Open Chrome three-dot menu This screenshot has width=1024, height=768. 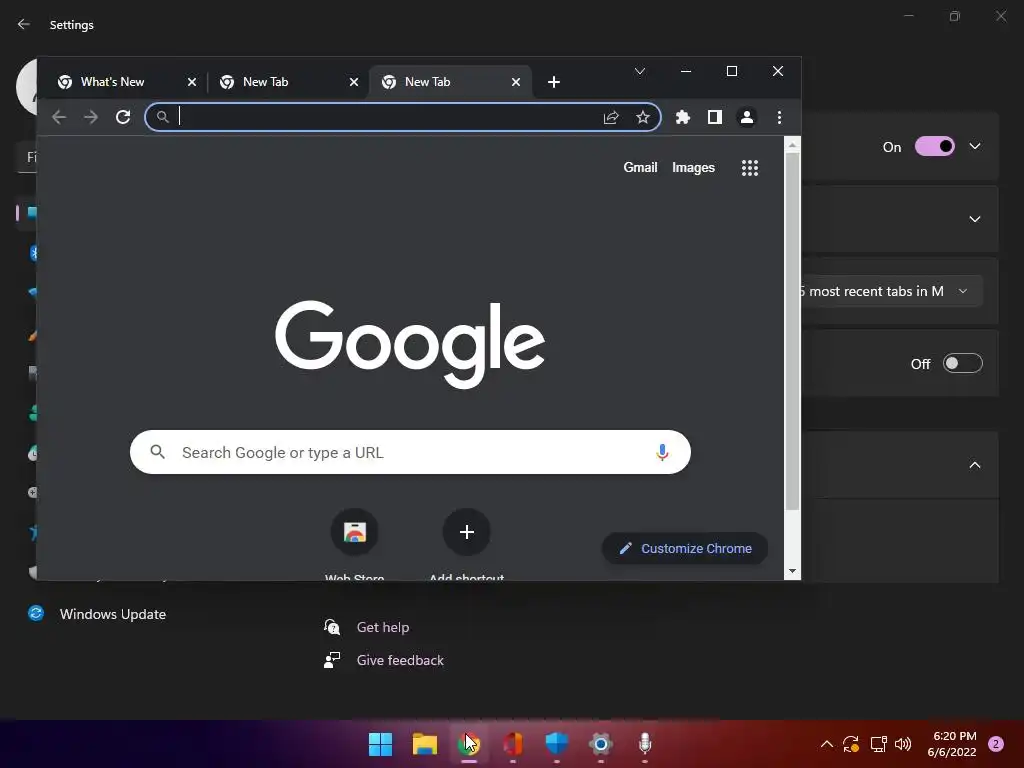pos(779,117)
